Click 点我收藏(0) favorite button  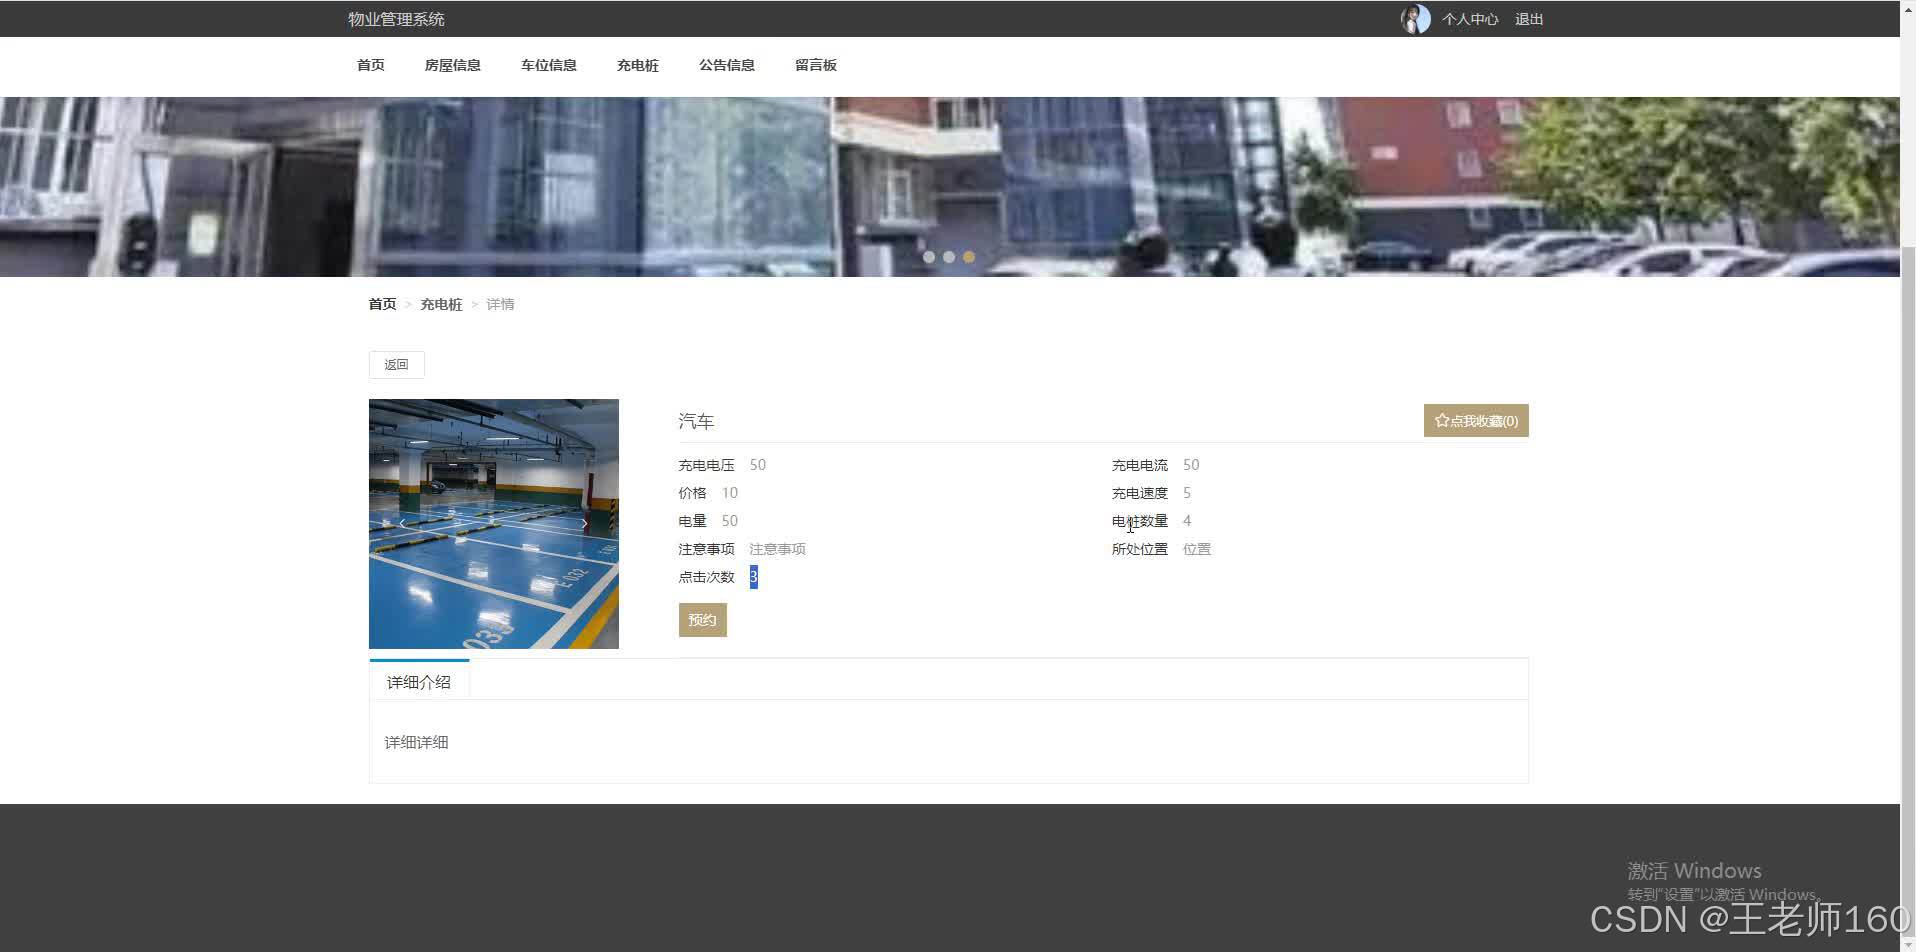coord(1476,421)
